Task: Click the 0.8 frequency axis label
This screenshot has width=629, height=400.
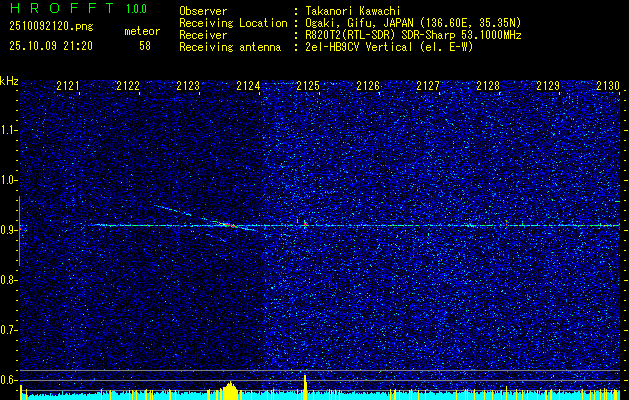Action: (x=9, y=280)
